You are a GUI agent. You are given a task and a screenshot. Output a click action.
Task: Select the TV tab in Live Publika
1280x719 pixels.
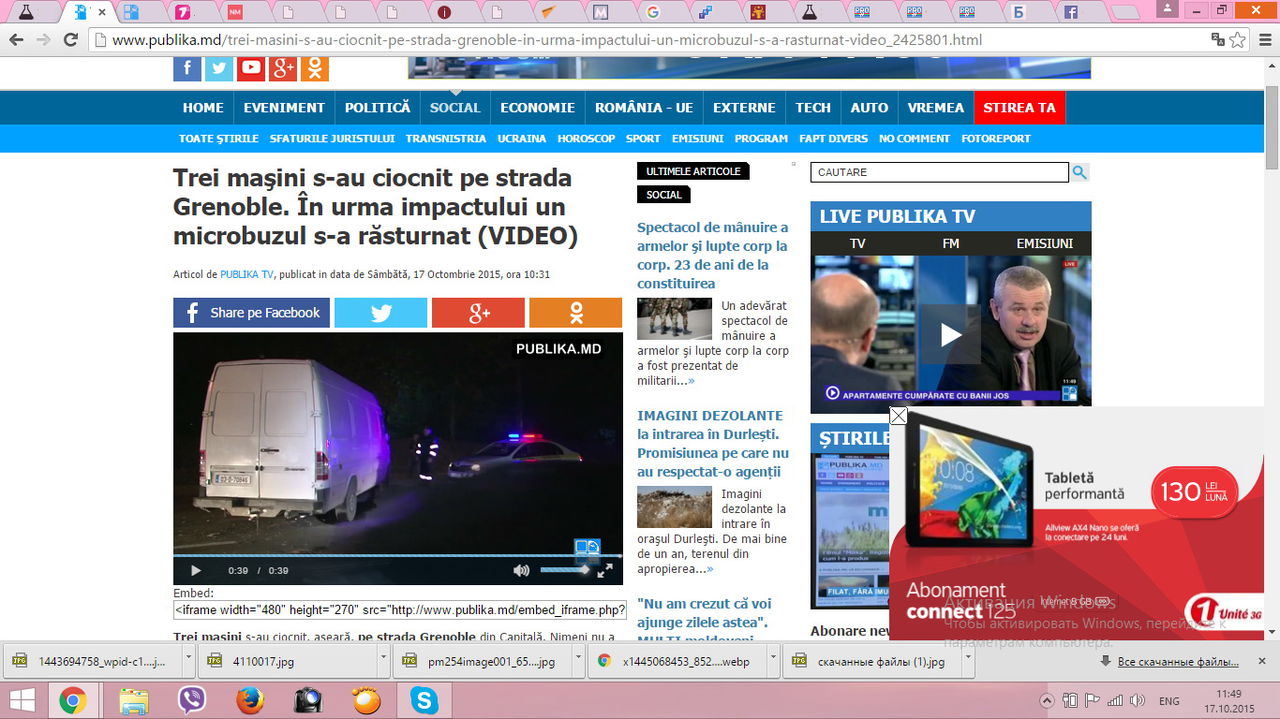(x=857, y=244)
